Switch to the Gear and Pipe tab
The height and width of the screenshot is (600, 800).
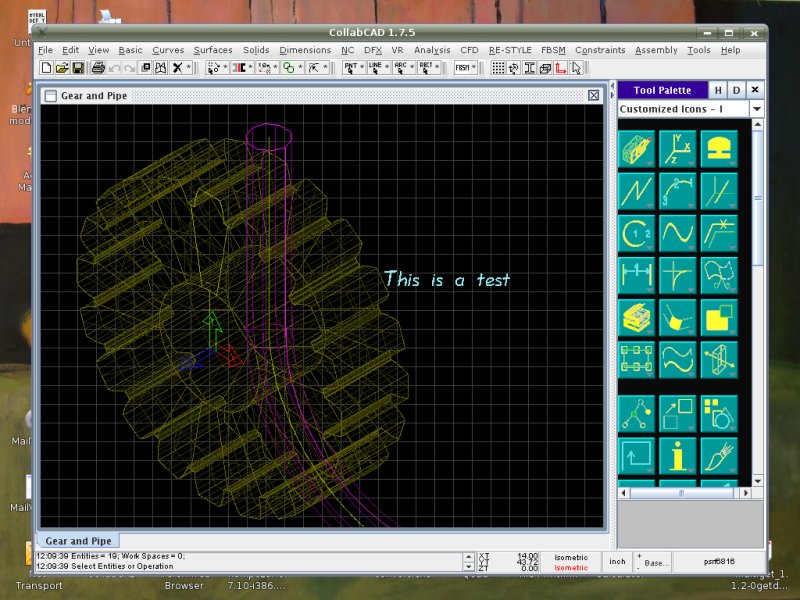[78, 541]
